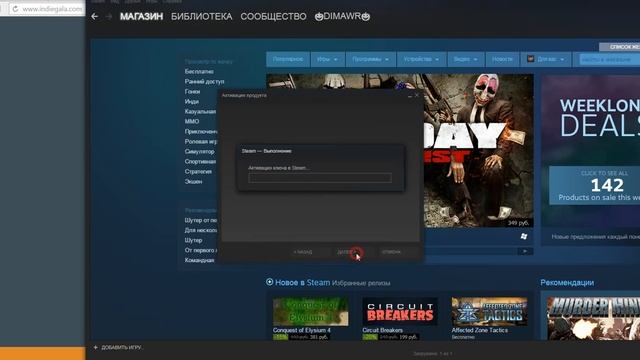This screenshot has height=360, width=640.
Task: Open the Payday featured banner
Action: click(x=478, y=150)
